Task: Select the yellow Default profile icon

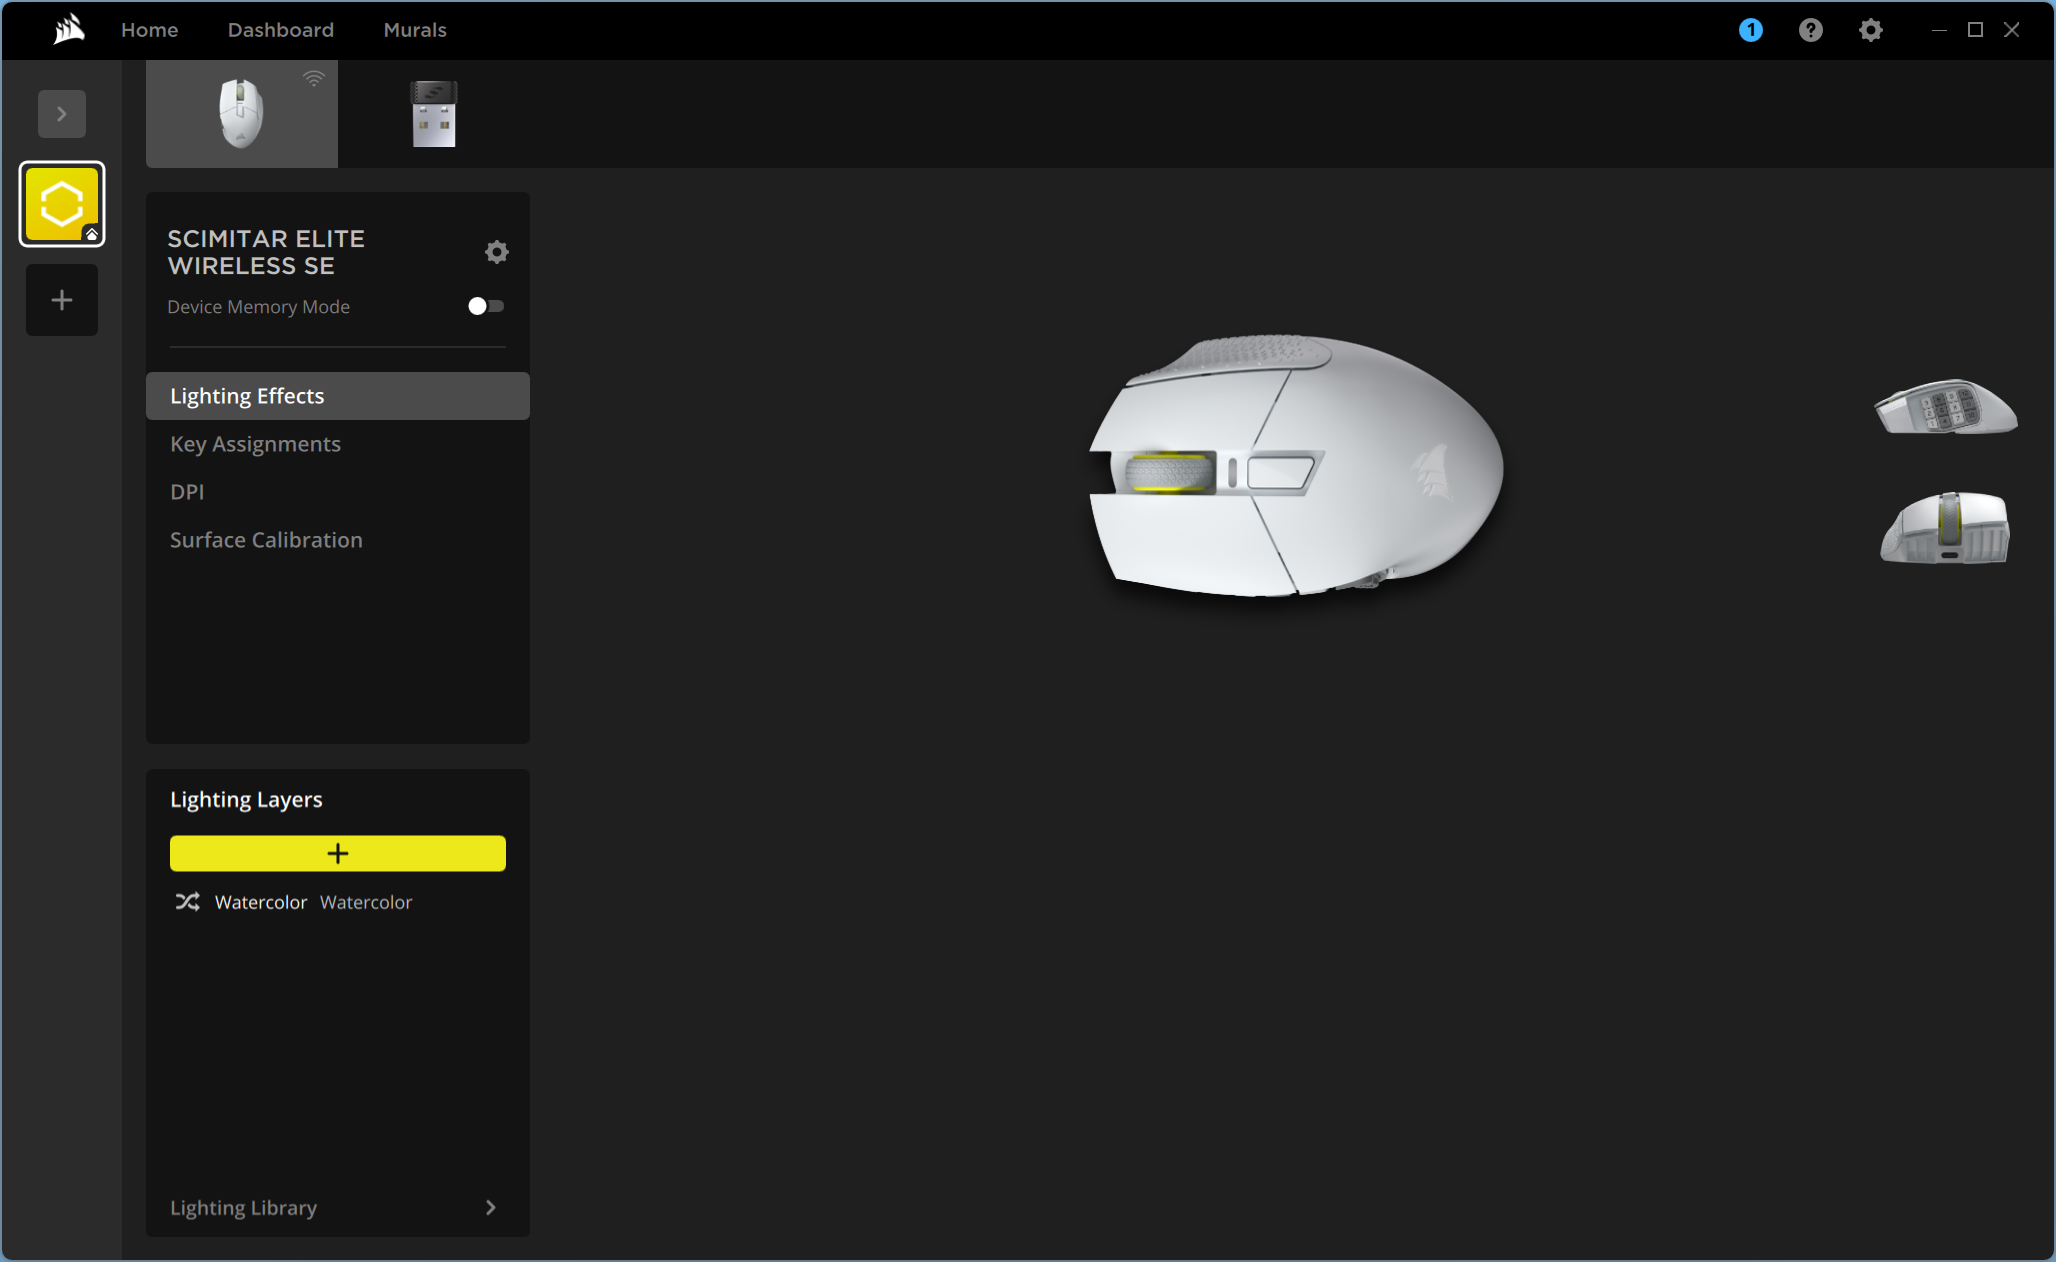Action: [62, 204]
